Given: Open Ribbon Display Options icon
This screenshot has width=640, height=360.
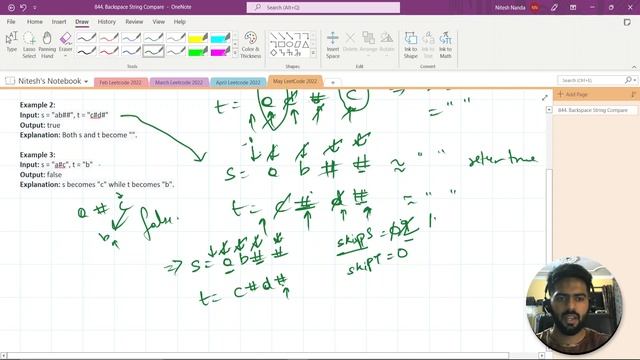Looking at the screenshot, I should click(x=573, y=7).
